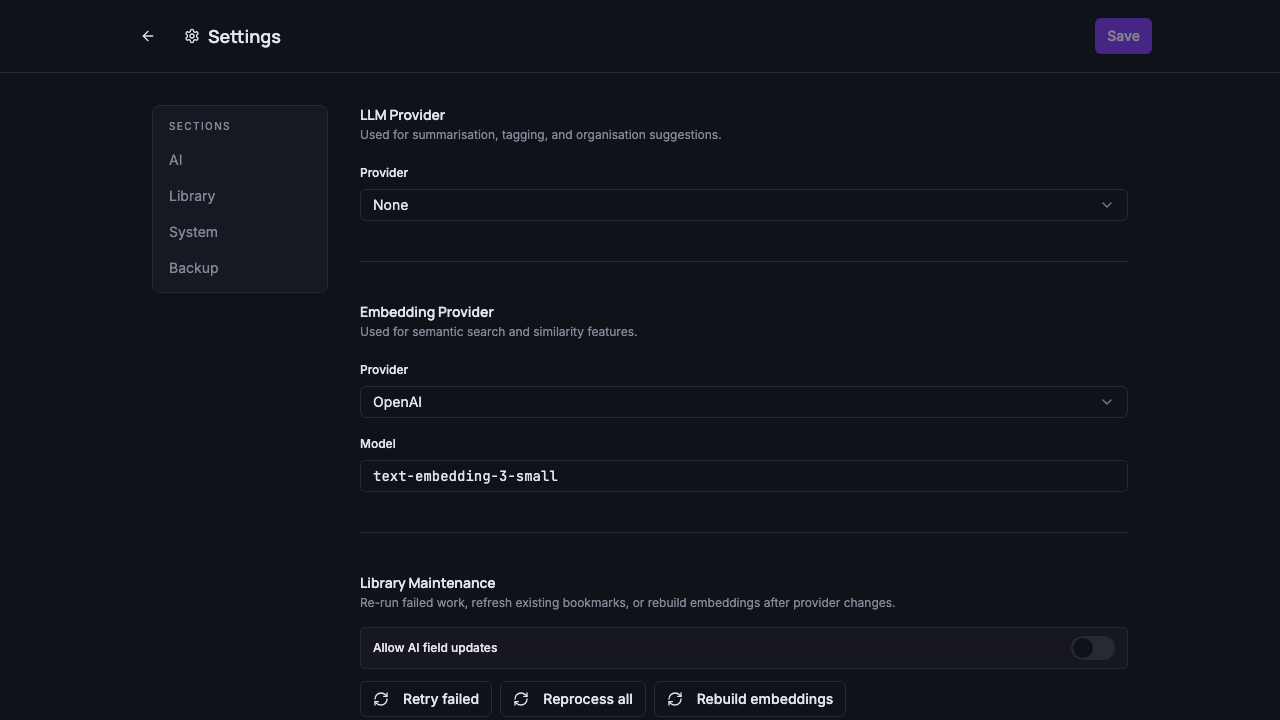The image size is (1280, 720).
Task: Click the "Allow AI field updates" label text
Action: [x=435, y=648]
